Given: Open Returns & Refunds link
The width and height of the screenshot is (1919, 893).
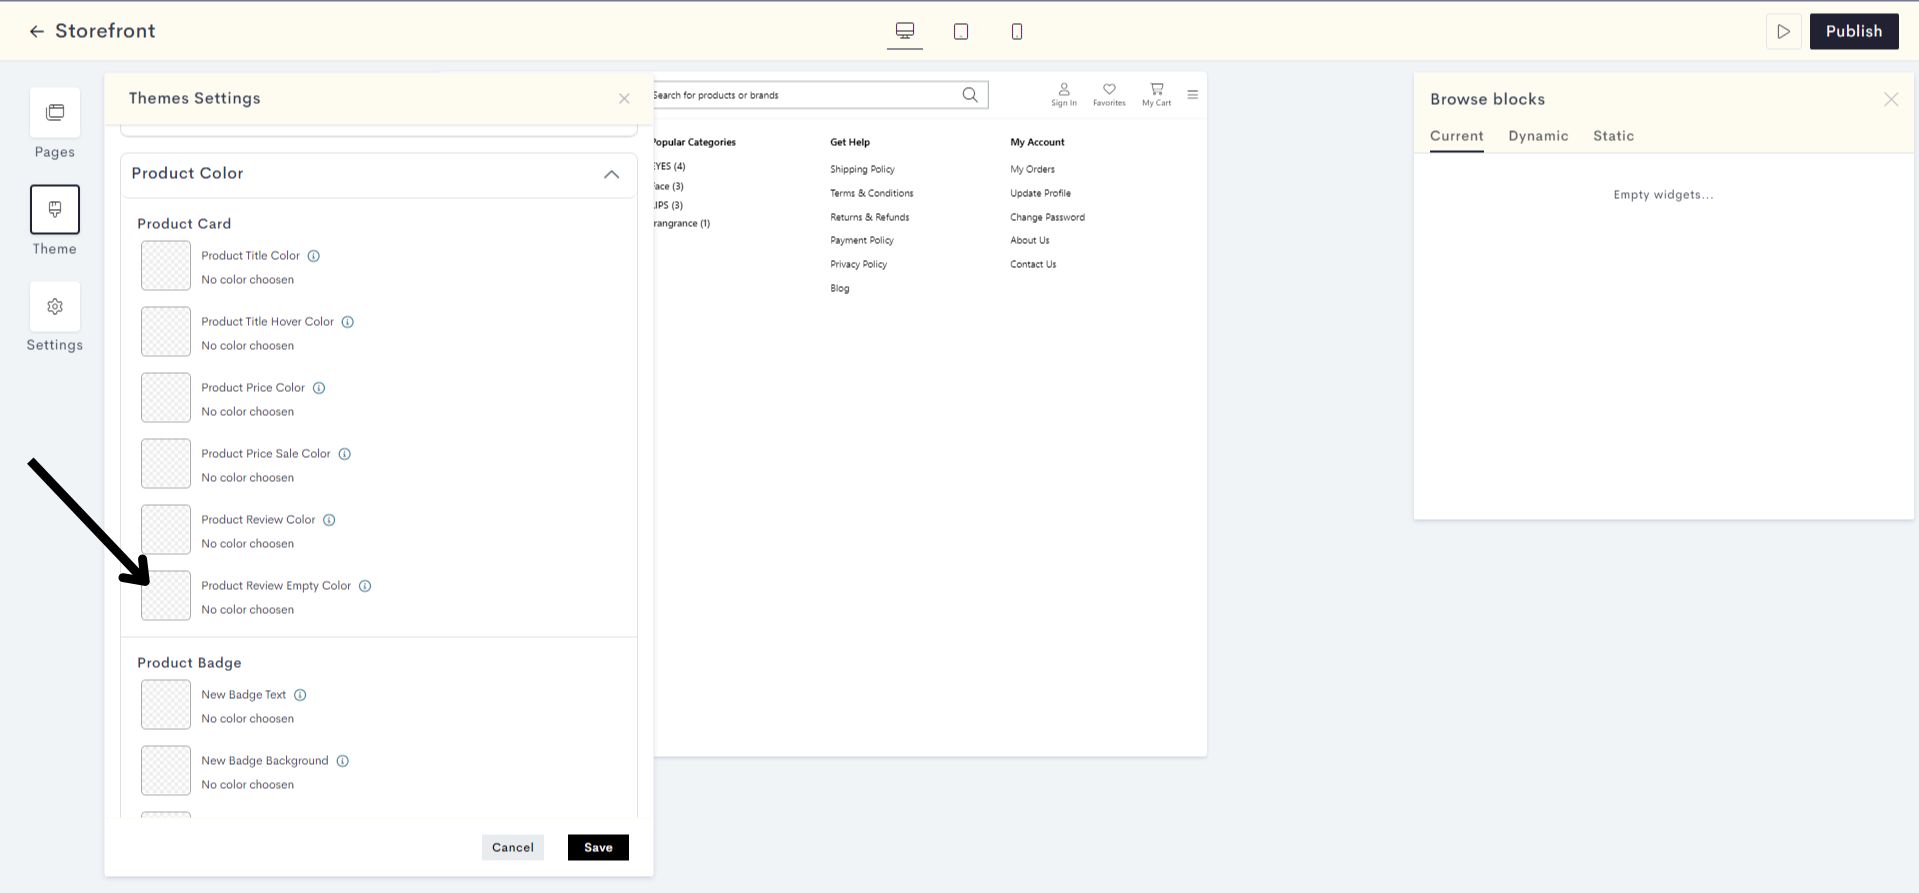Looking at the screenshot, I should 869,217.
